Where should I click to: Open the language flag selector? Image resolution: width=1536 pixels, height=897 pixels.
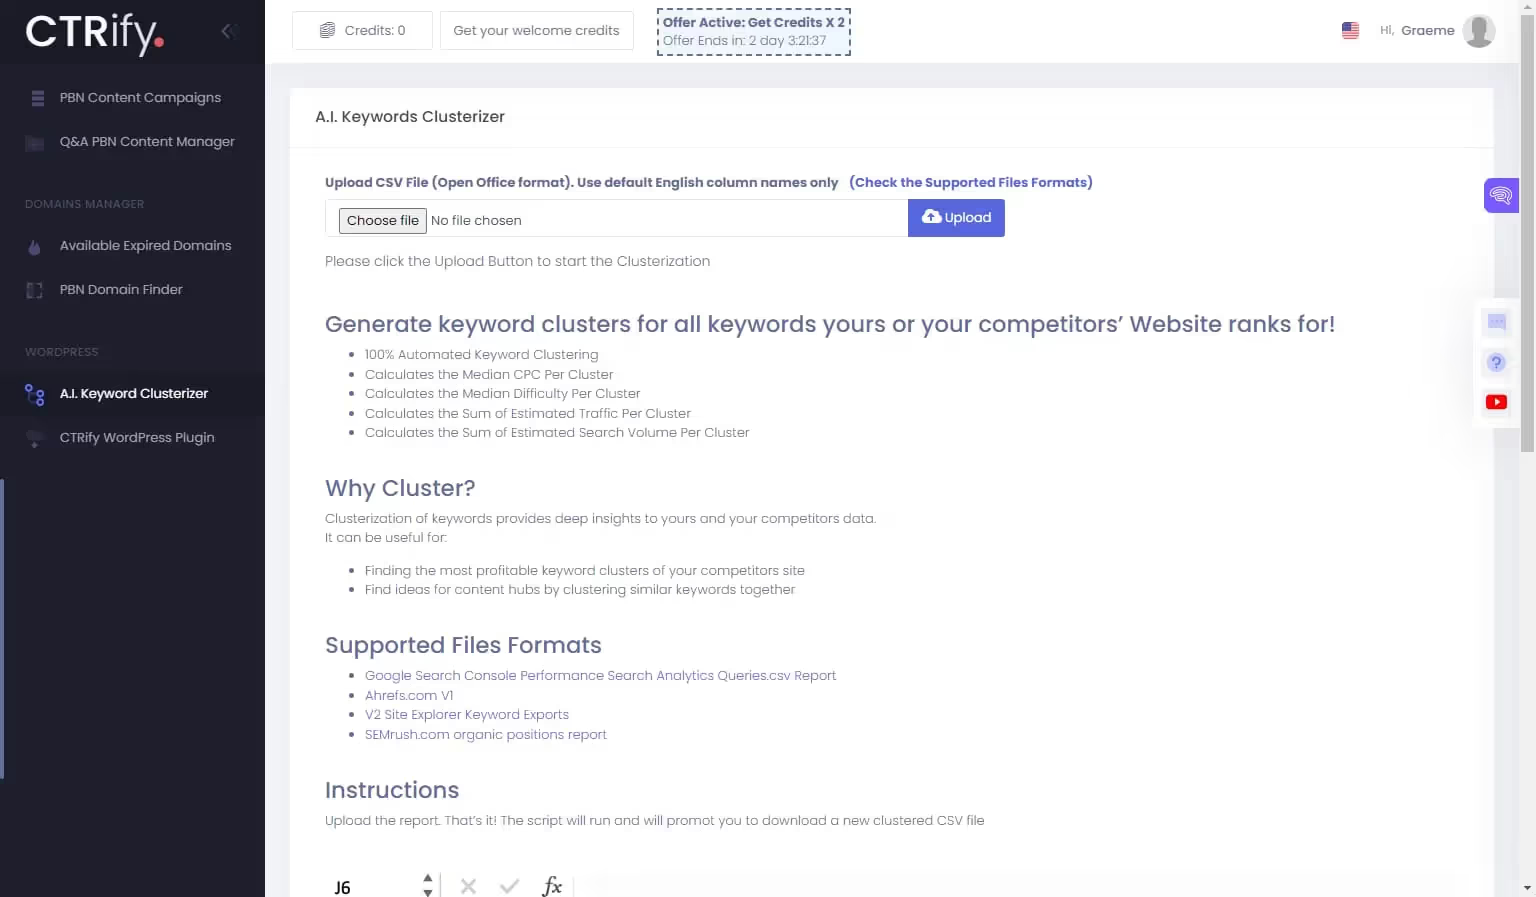1350,30
